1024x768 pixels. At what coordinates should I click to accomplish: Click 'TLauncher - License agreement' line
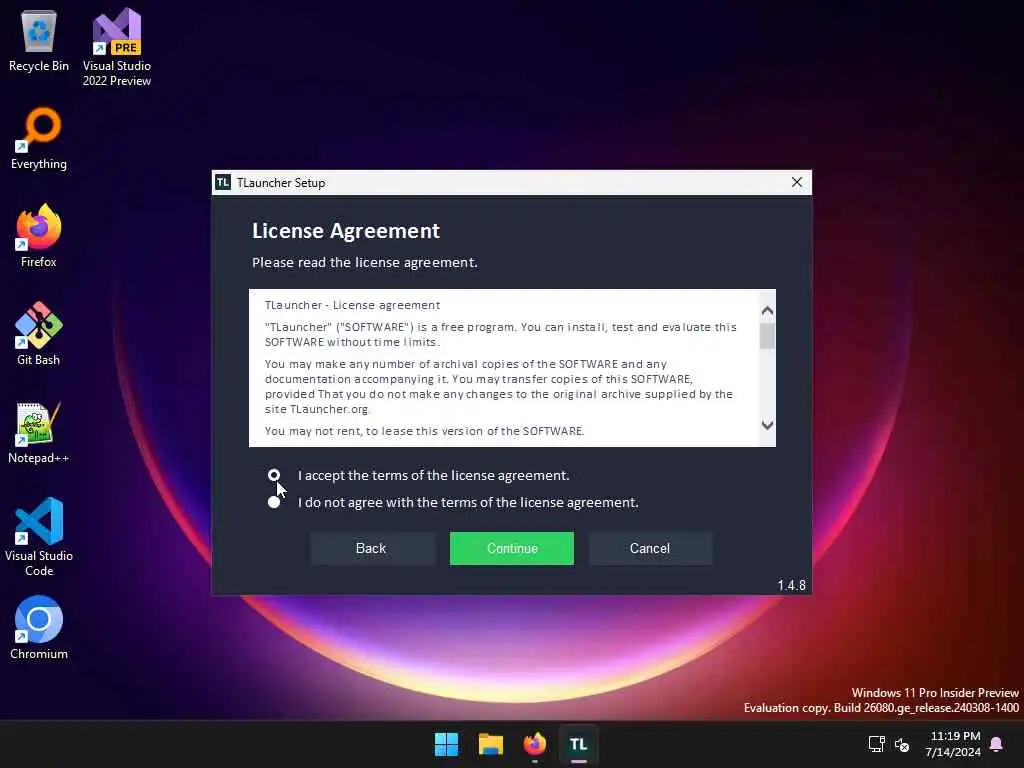click(x=352, y=305)
